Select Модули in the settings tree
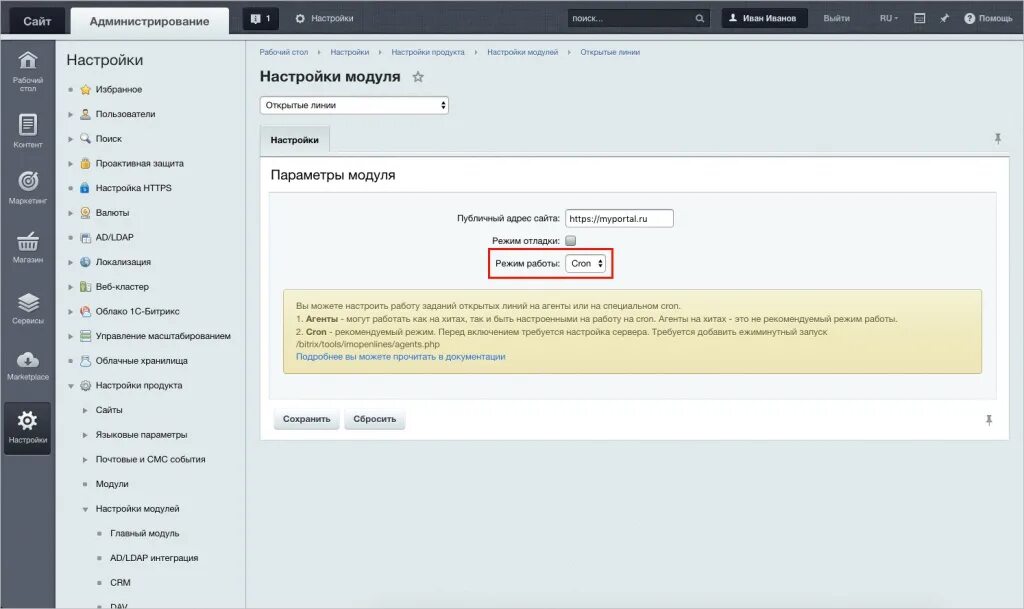Viewport: 1024px width, 609px height. coord(112,484)
